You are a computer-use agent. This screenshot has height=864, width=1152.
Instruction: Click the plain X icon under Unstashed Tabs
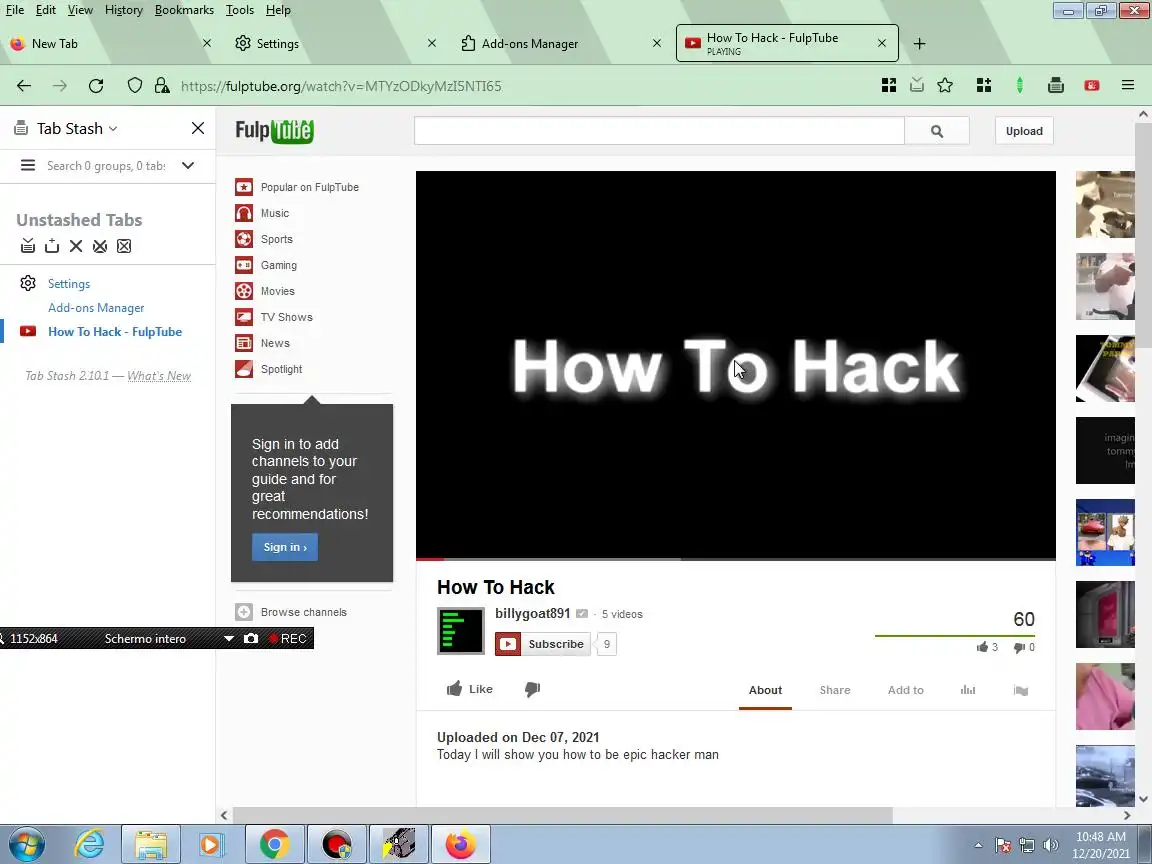76,246
